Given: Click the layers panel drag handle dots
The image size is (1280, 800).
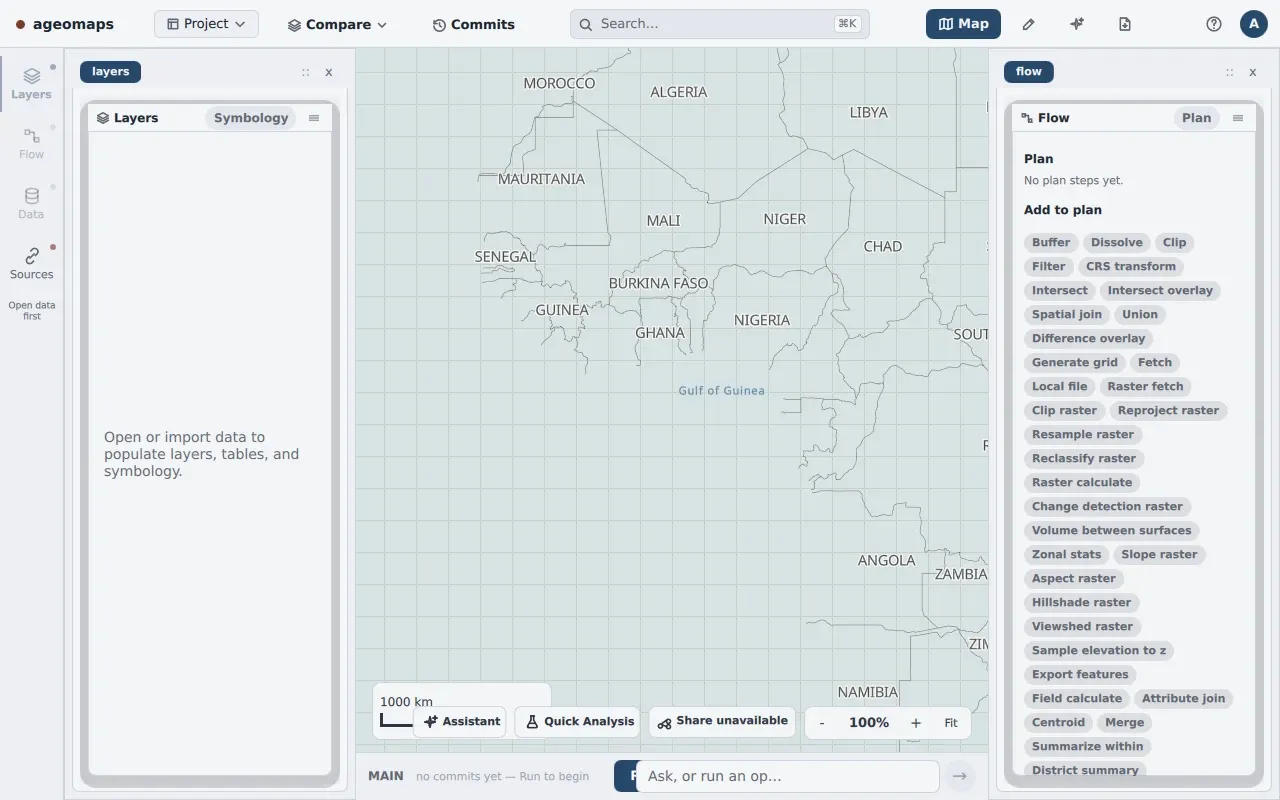Looking at the screenshot, I should pos(305,72).
